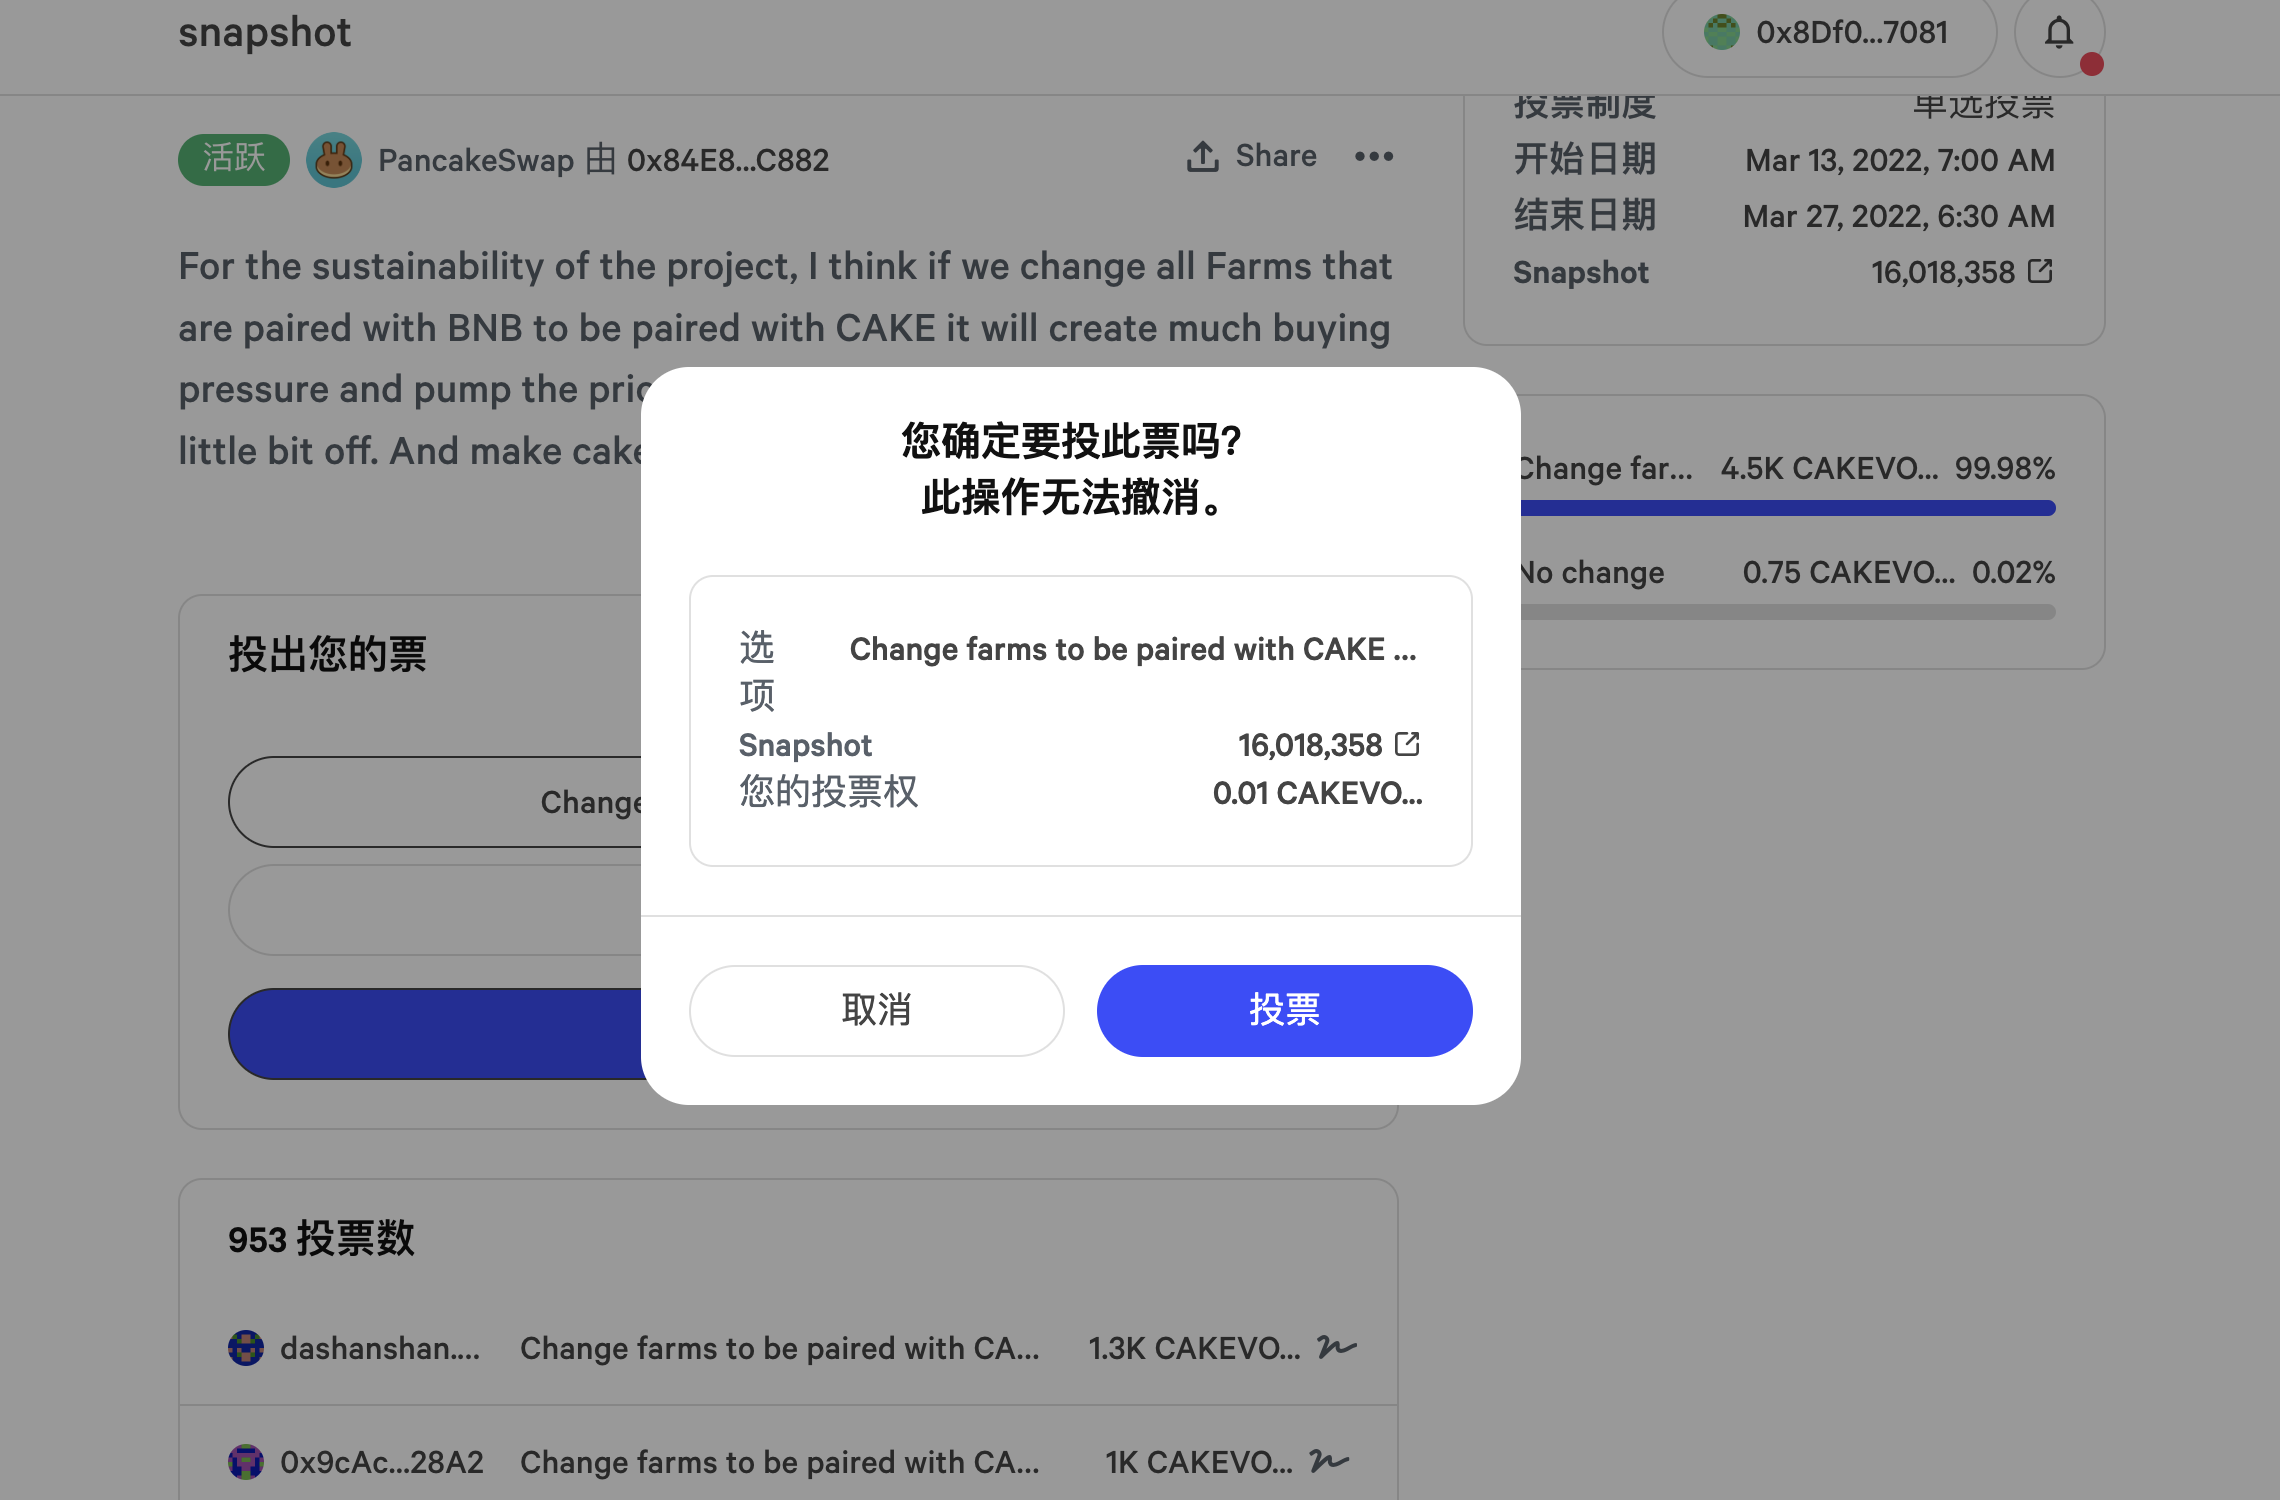Open the PancakeSwap space avatar
The width and height of the screenshot is (2280, 1500).
coord(334,160)
